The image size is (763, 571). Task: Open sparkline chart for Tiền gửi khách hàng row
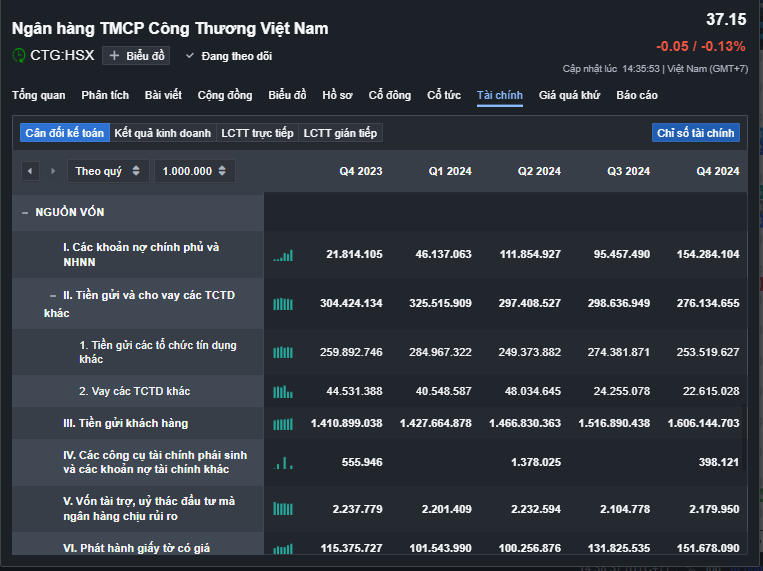(283, 424)
